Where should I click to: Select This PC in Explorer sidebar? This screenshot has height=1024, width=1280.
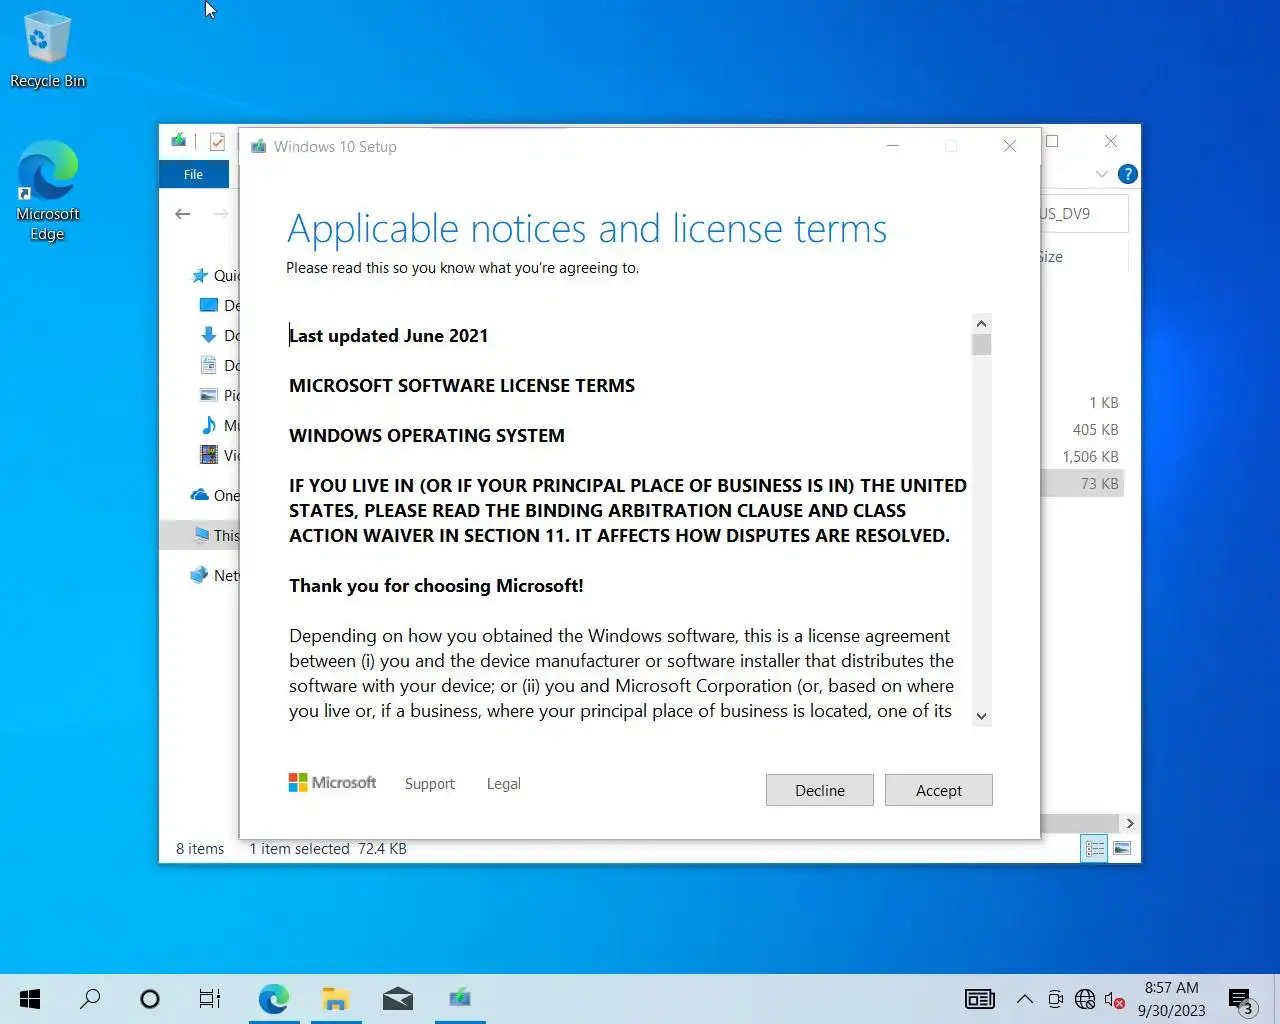click(199, 535)
